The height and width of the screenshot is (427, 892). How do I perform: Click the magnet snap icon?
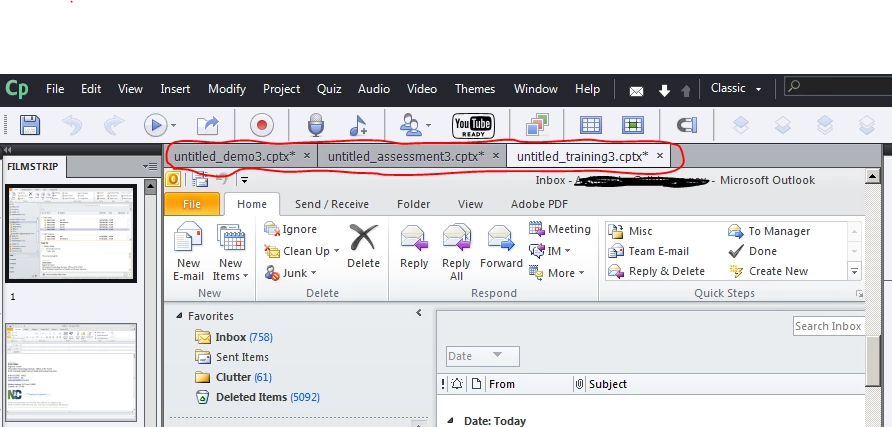coord(687,125)
